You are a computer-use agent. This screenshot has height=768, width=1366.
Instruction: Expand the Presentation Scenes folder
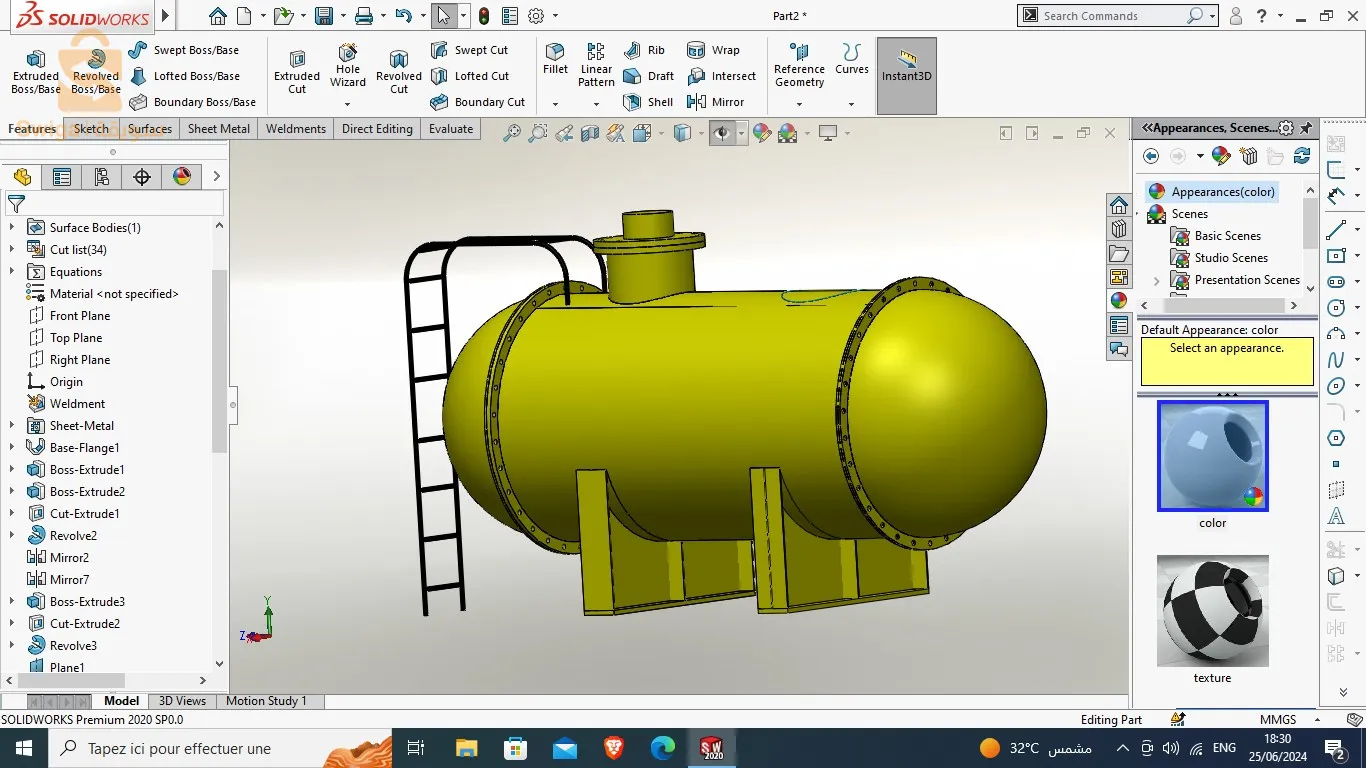coord(1157,280)
